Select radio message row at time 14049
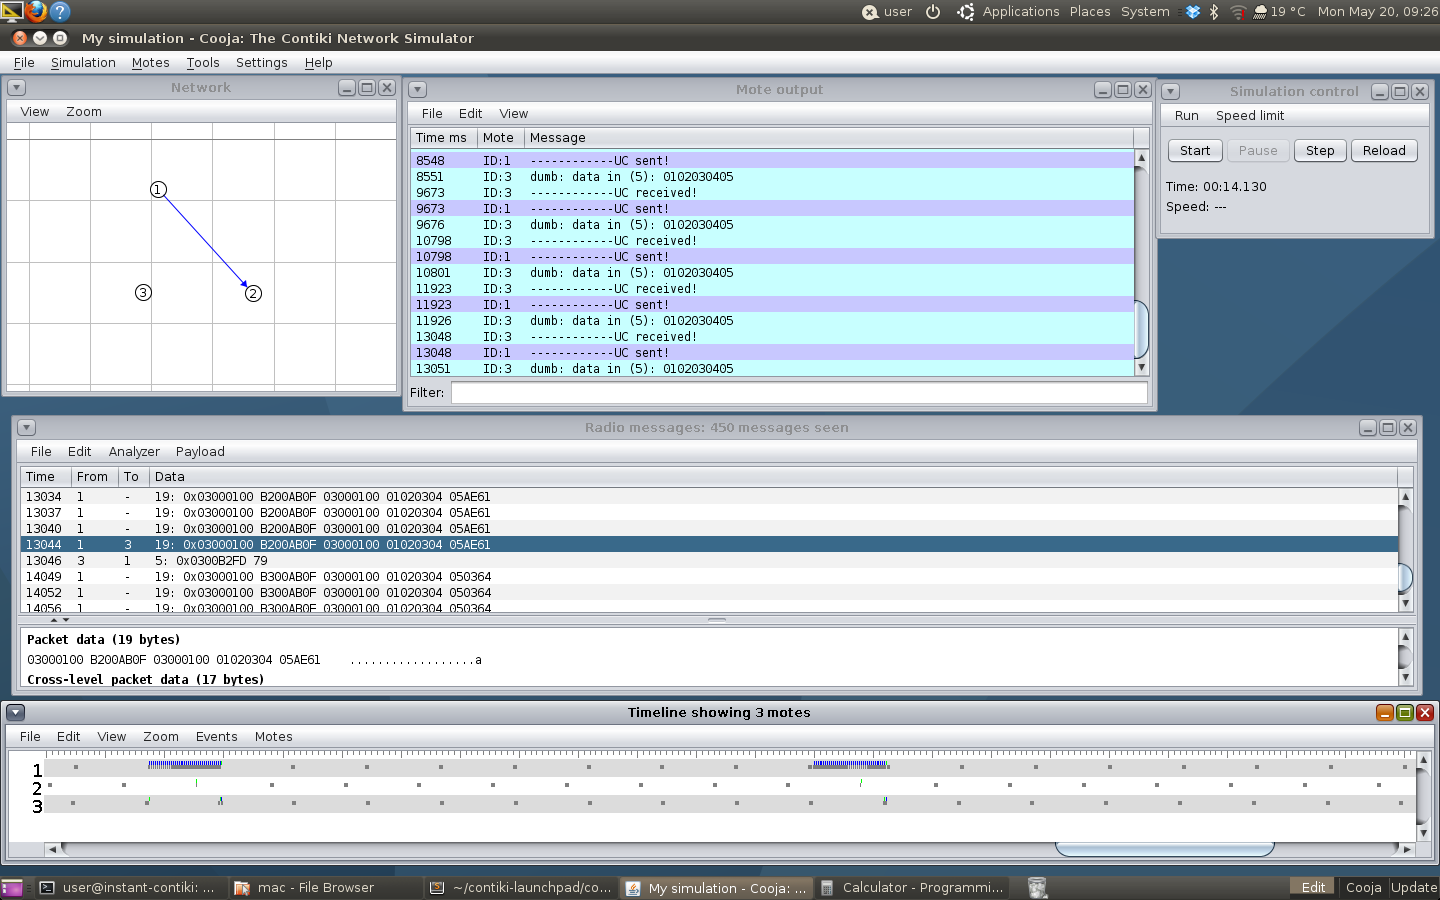The height and width of the screenshot is (900, 1440). [x=709, y=577]
